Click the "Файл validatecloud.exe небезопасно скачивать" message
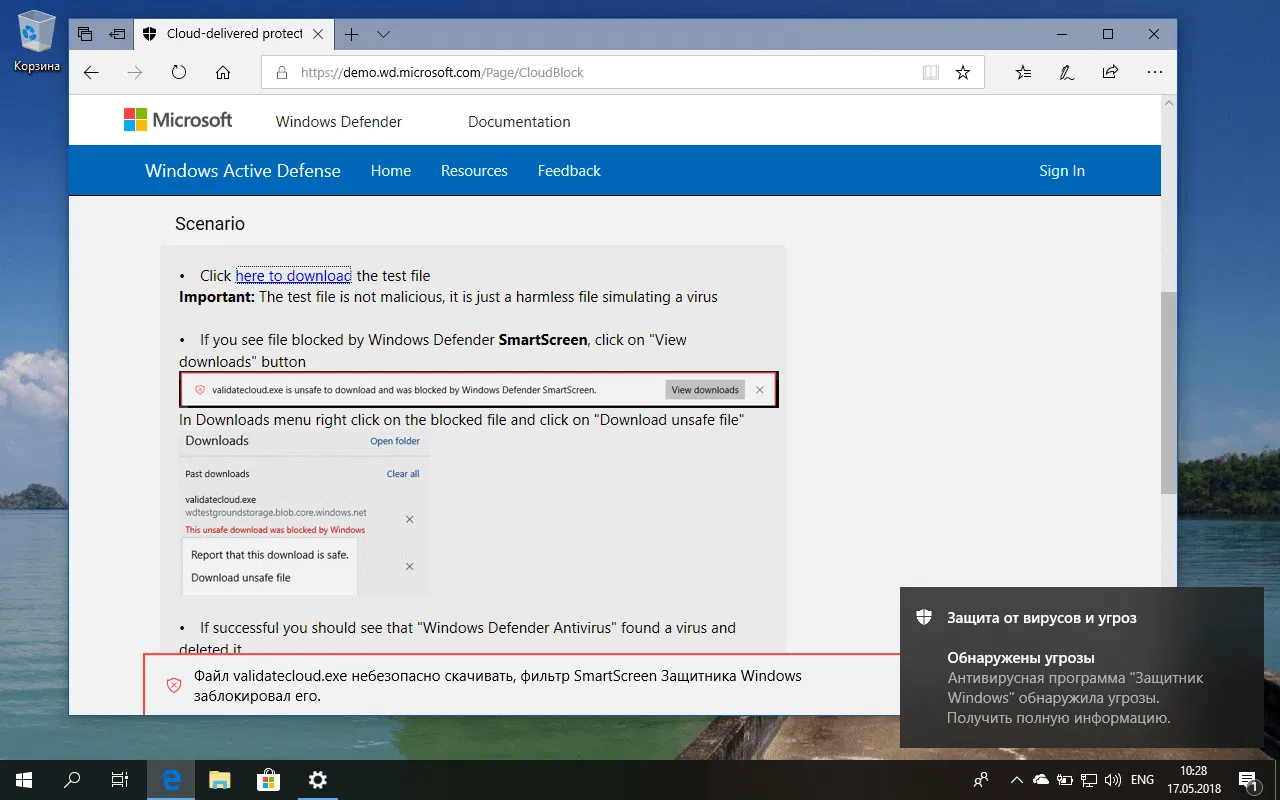This screenshot has height=800, width=1280. [x=498, y=685]
